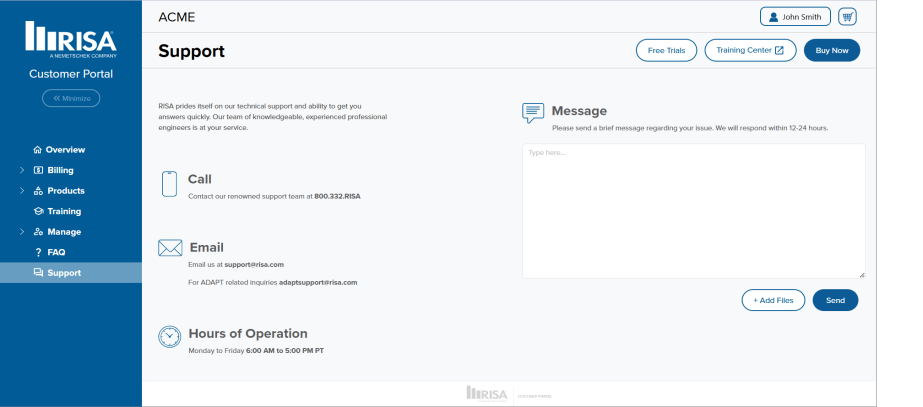Open the shopping cart icon
This screenshot has width=923, height=407.
click(x=847, y=16)
